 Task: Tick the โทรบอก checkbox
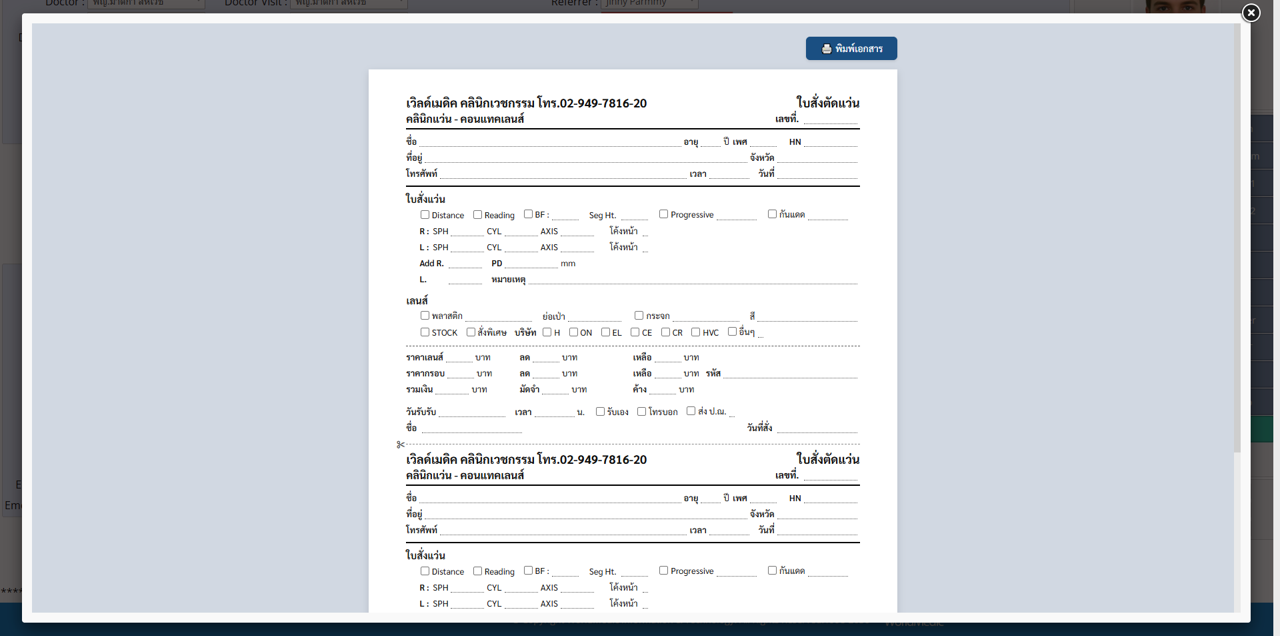642,411
